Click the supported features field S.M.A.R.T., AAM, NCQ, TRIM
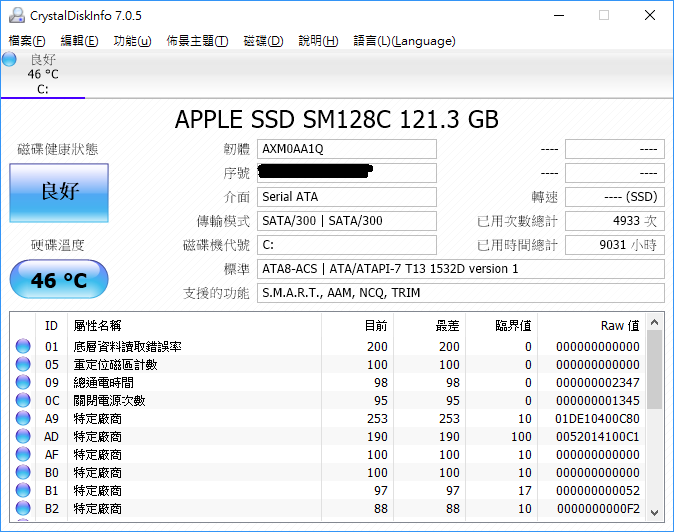Viewport: 674px width, 532px height. (x=461, y=293)
